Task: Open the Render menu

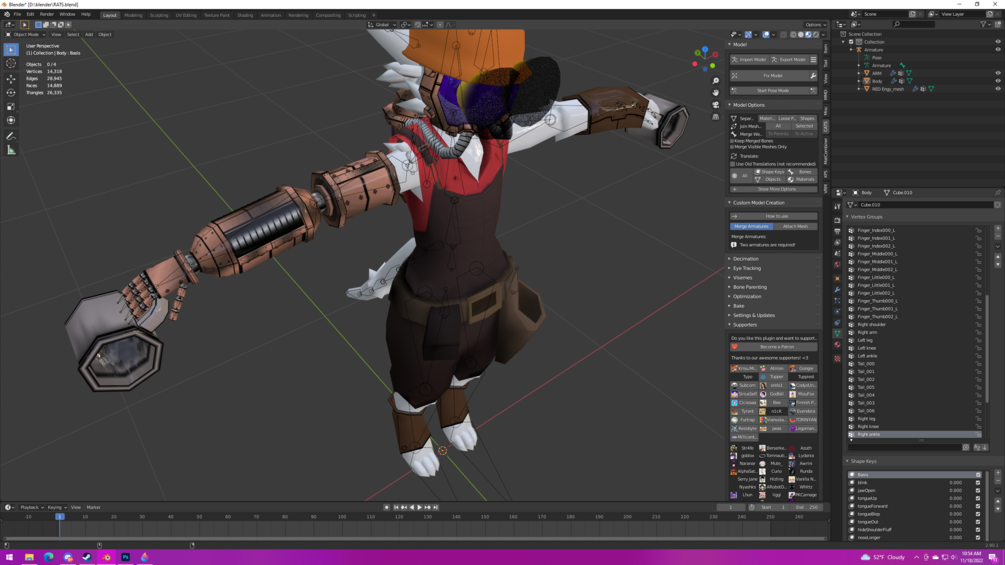Action: pos(47,14)
